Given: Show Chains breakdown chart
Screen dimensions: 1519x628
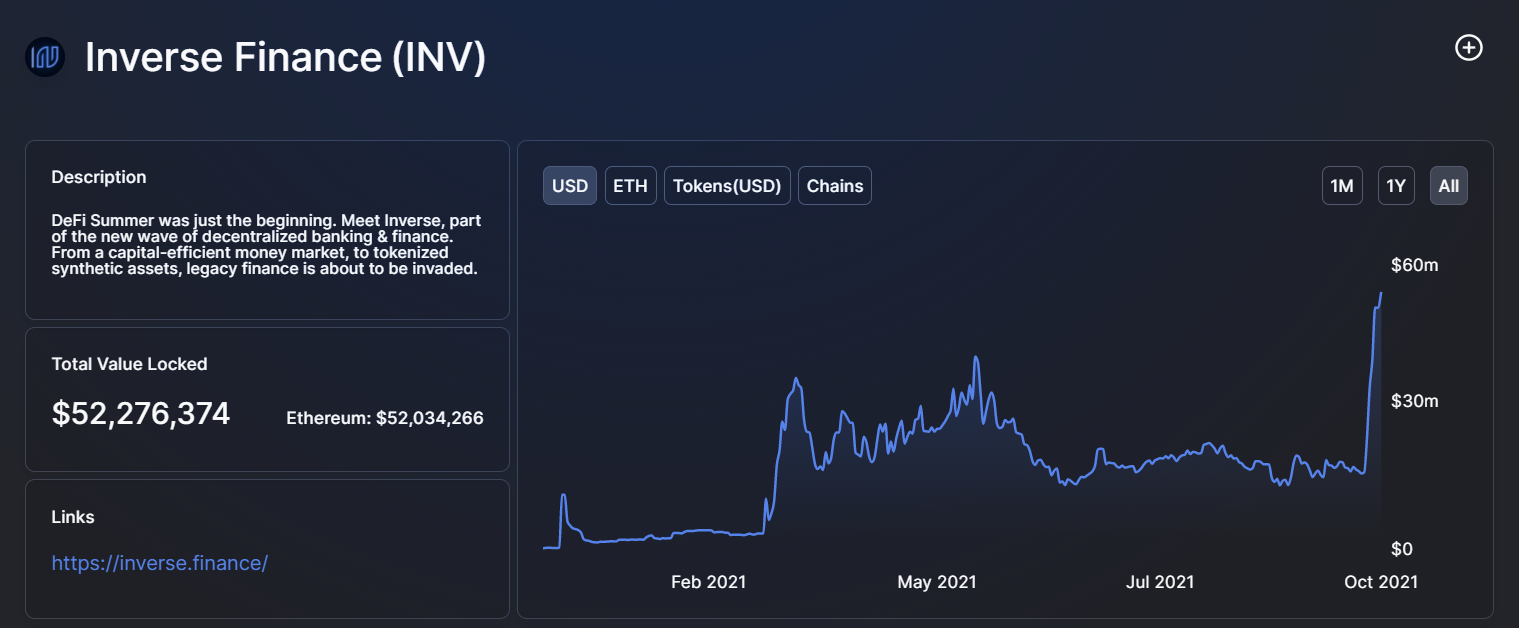Looking at the screenshot, I should point(835,186).
